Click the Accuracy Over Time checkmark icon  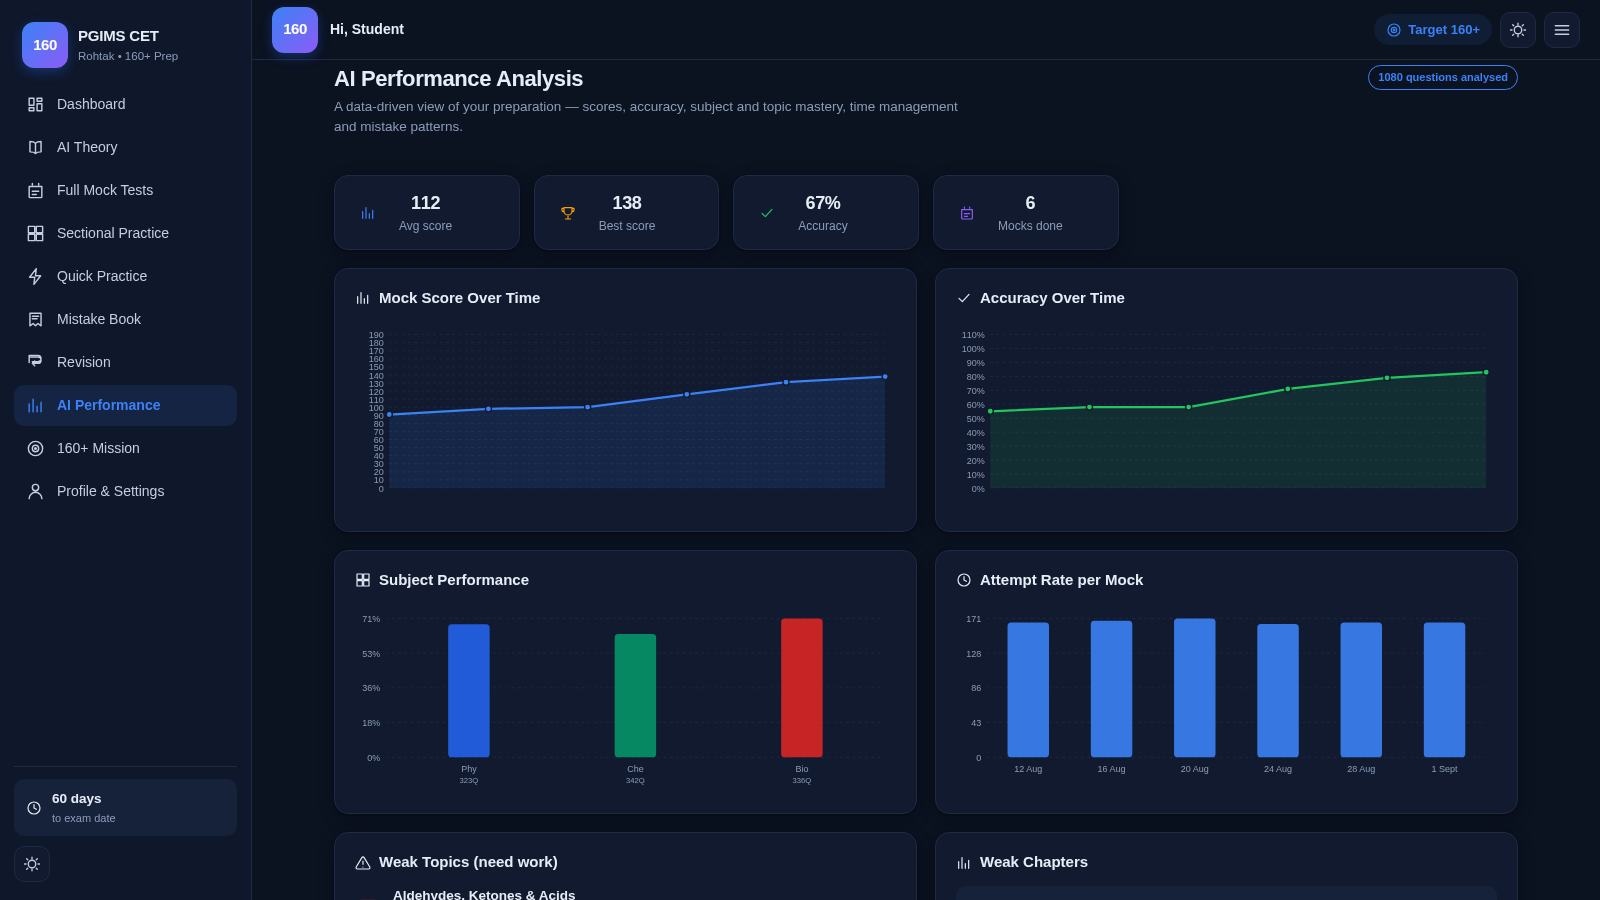964,298
